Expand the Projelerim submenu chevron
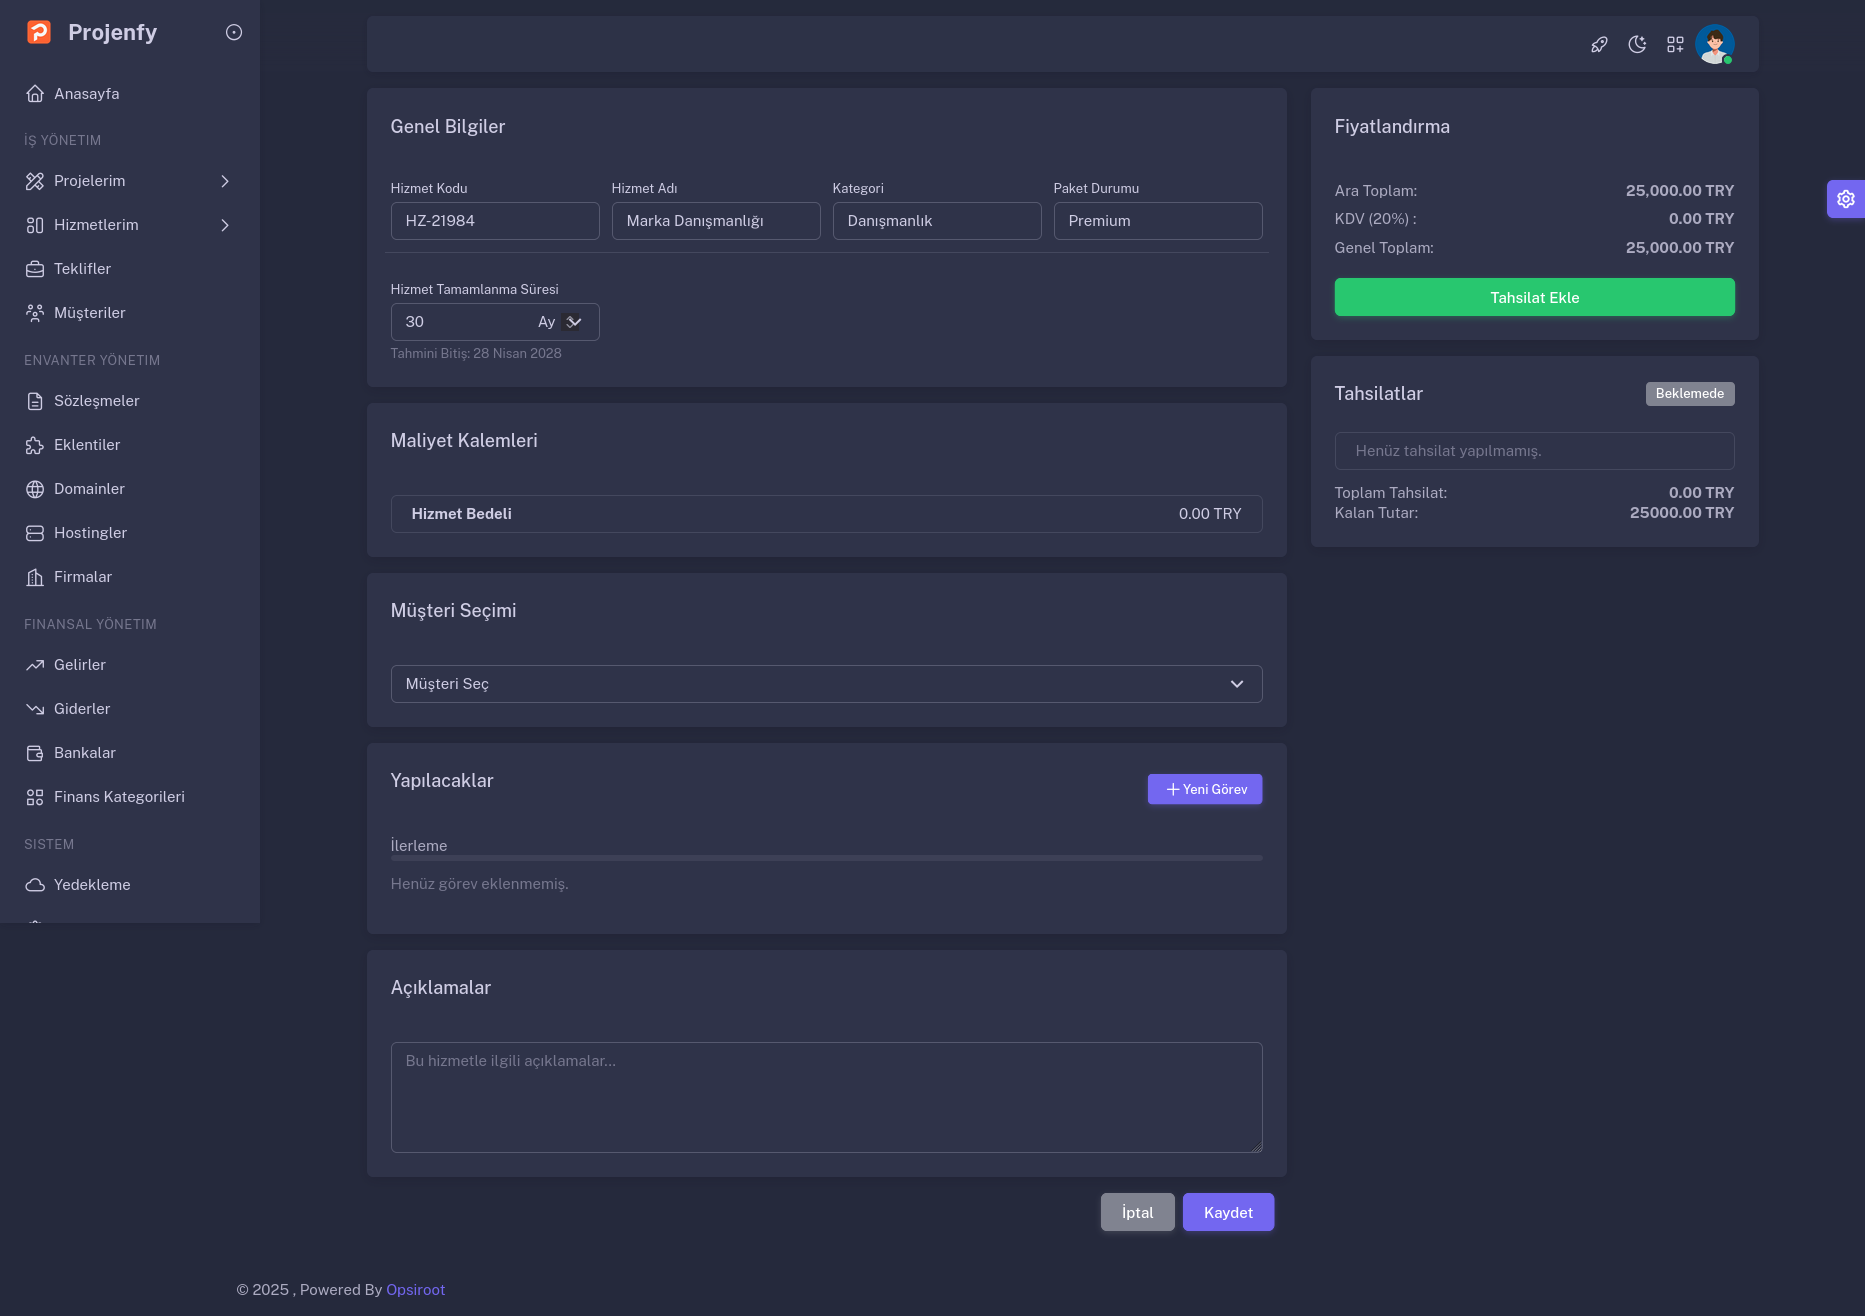This screenshot has width=1865, height=1316. pos(225,181)
